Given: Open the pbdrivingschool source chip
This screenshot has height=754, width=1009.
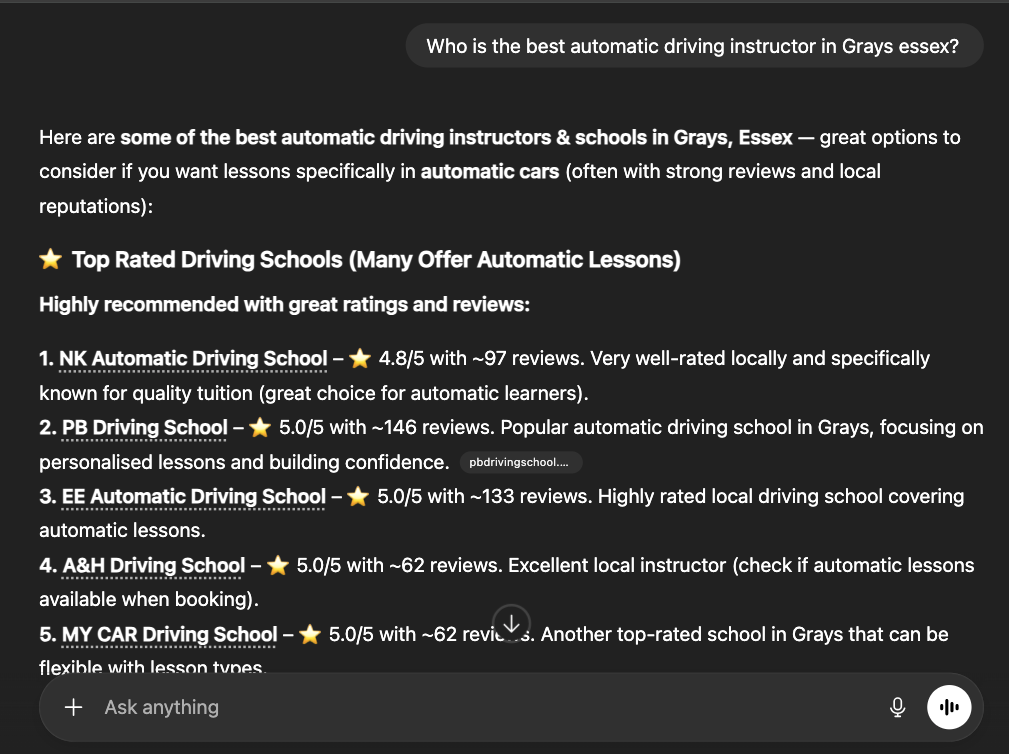Looking at the screenshot, I should [x=519, y=462].
